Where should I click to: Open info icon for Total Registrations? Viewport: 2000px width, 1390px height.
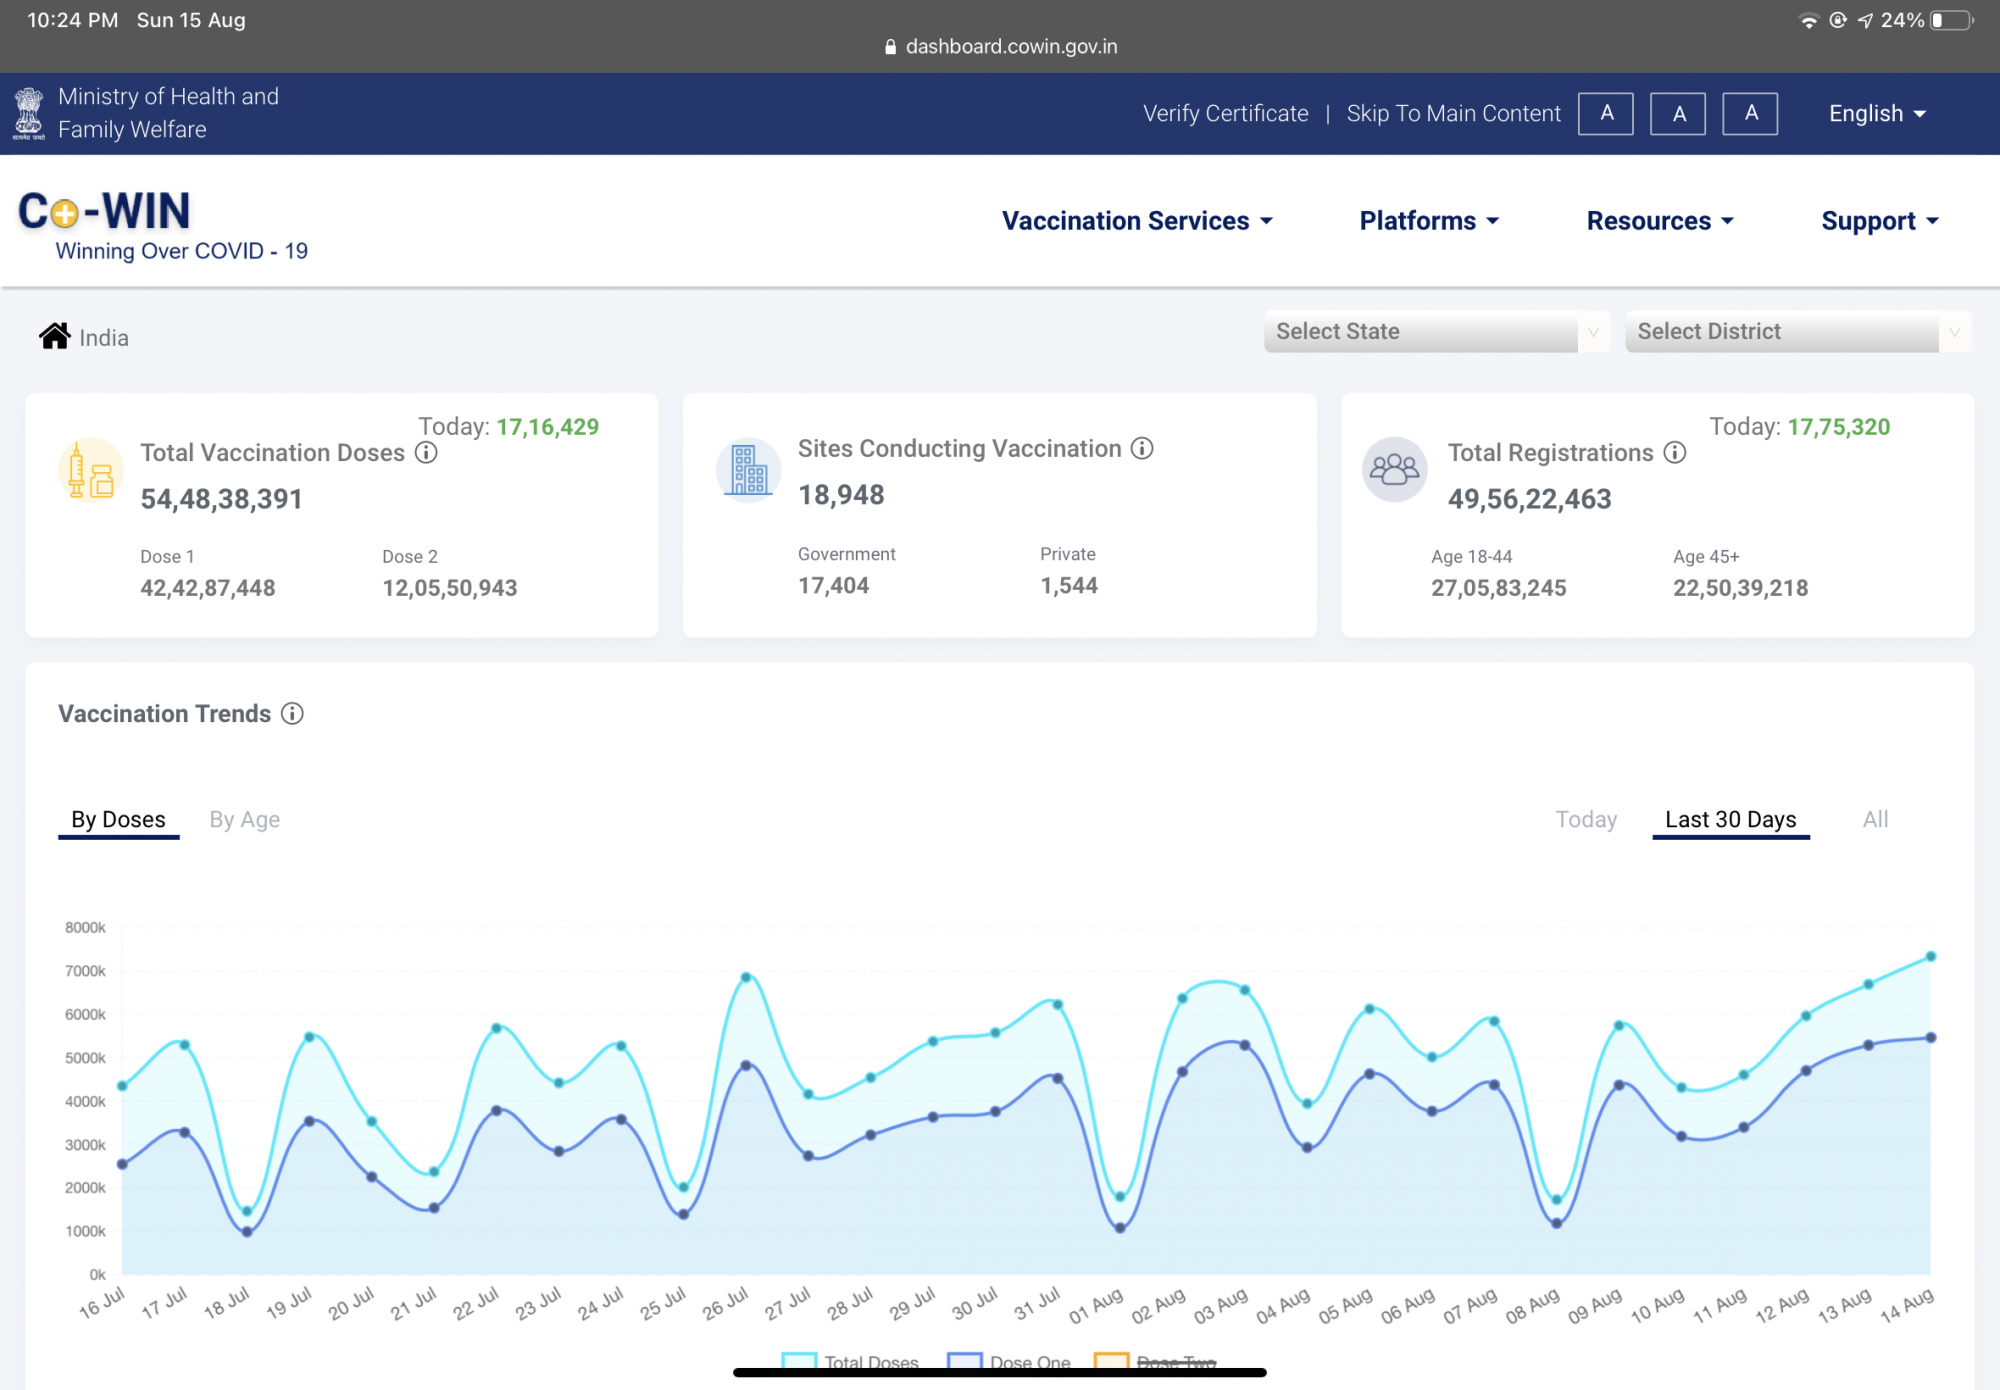coord(1675,453)
